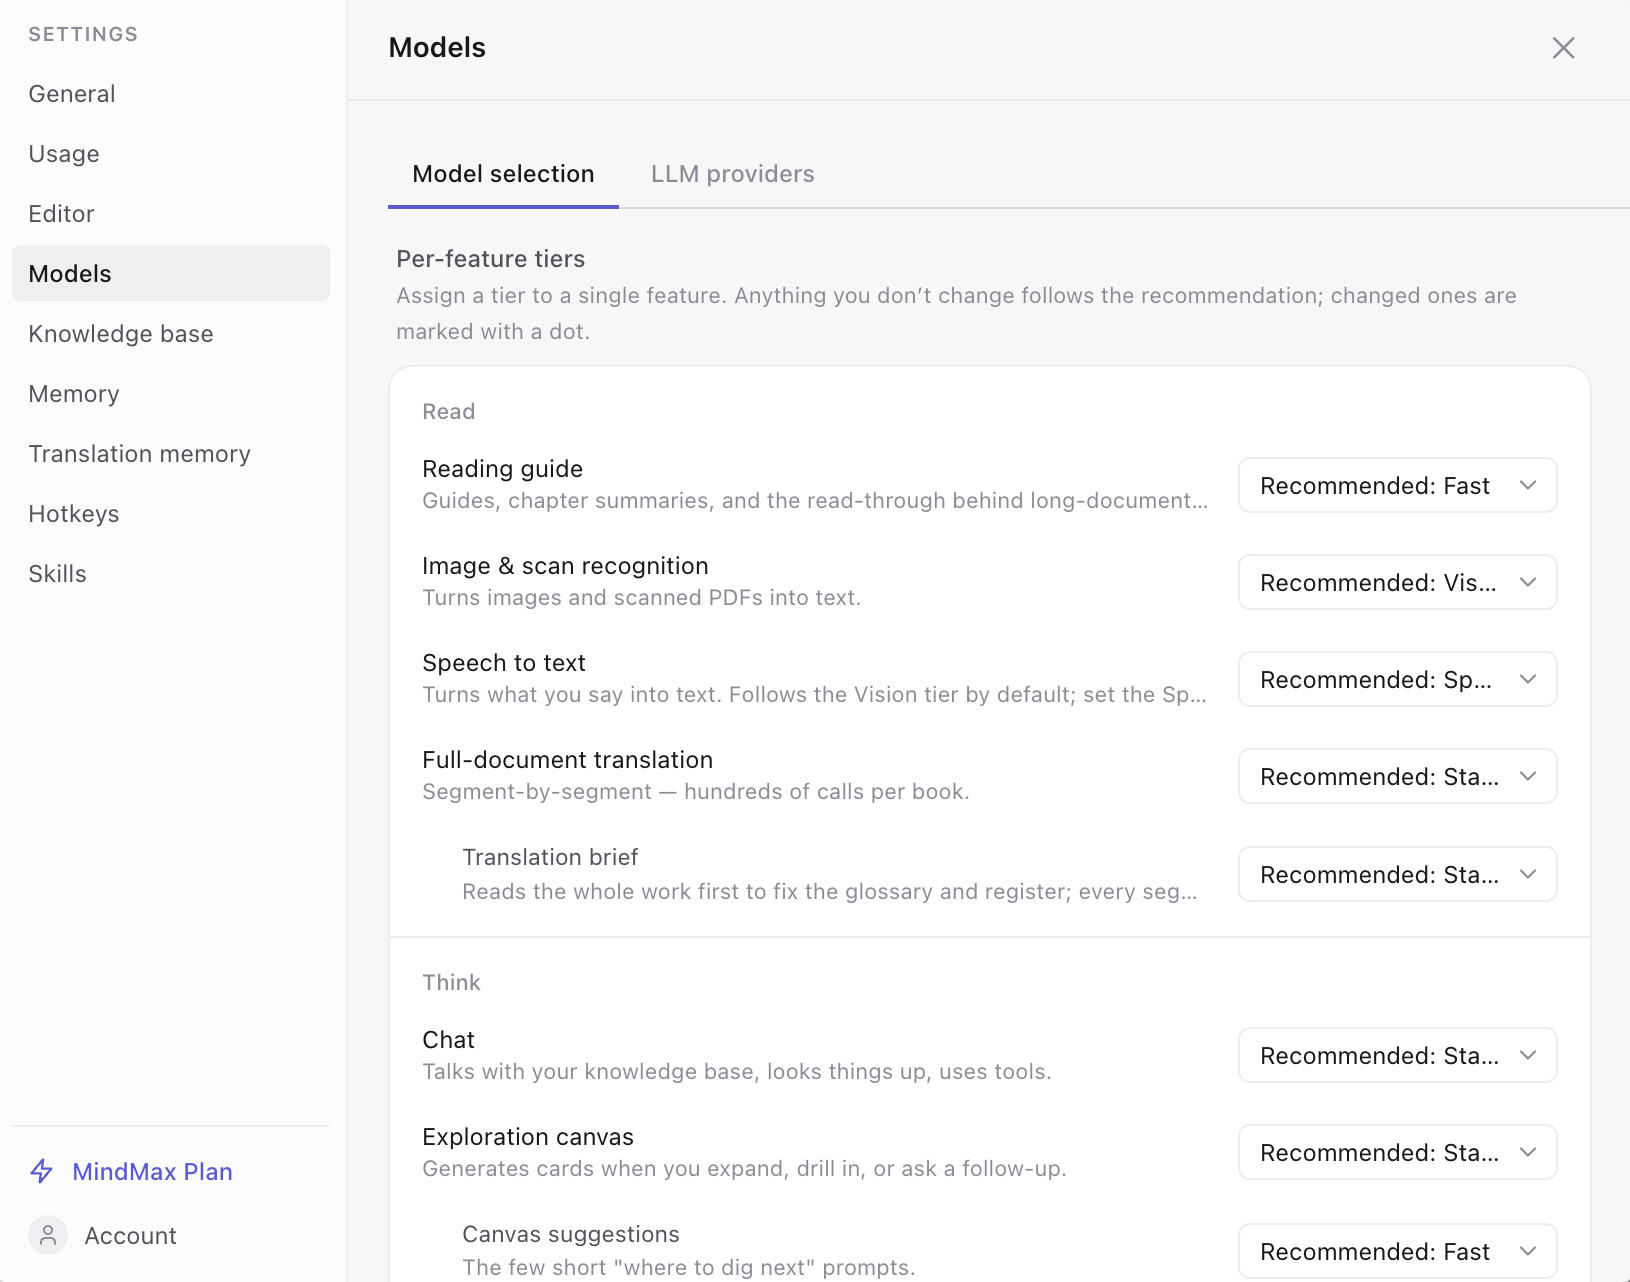Click the Reading guide feature title
This screenshot has width=1630, height=1282.
502,469
